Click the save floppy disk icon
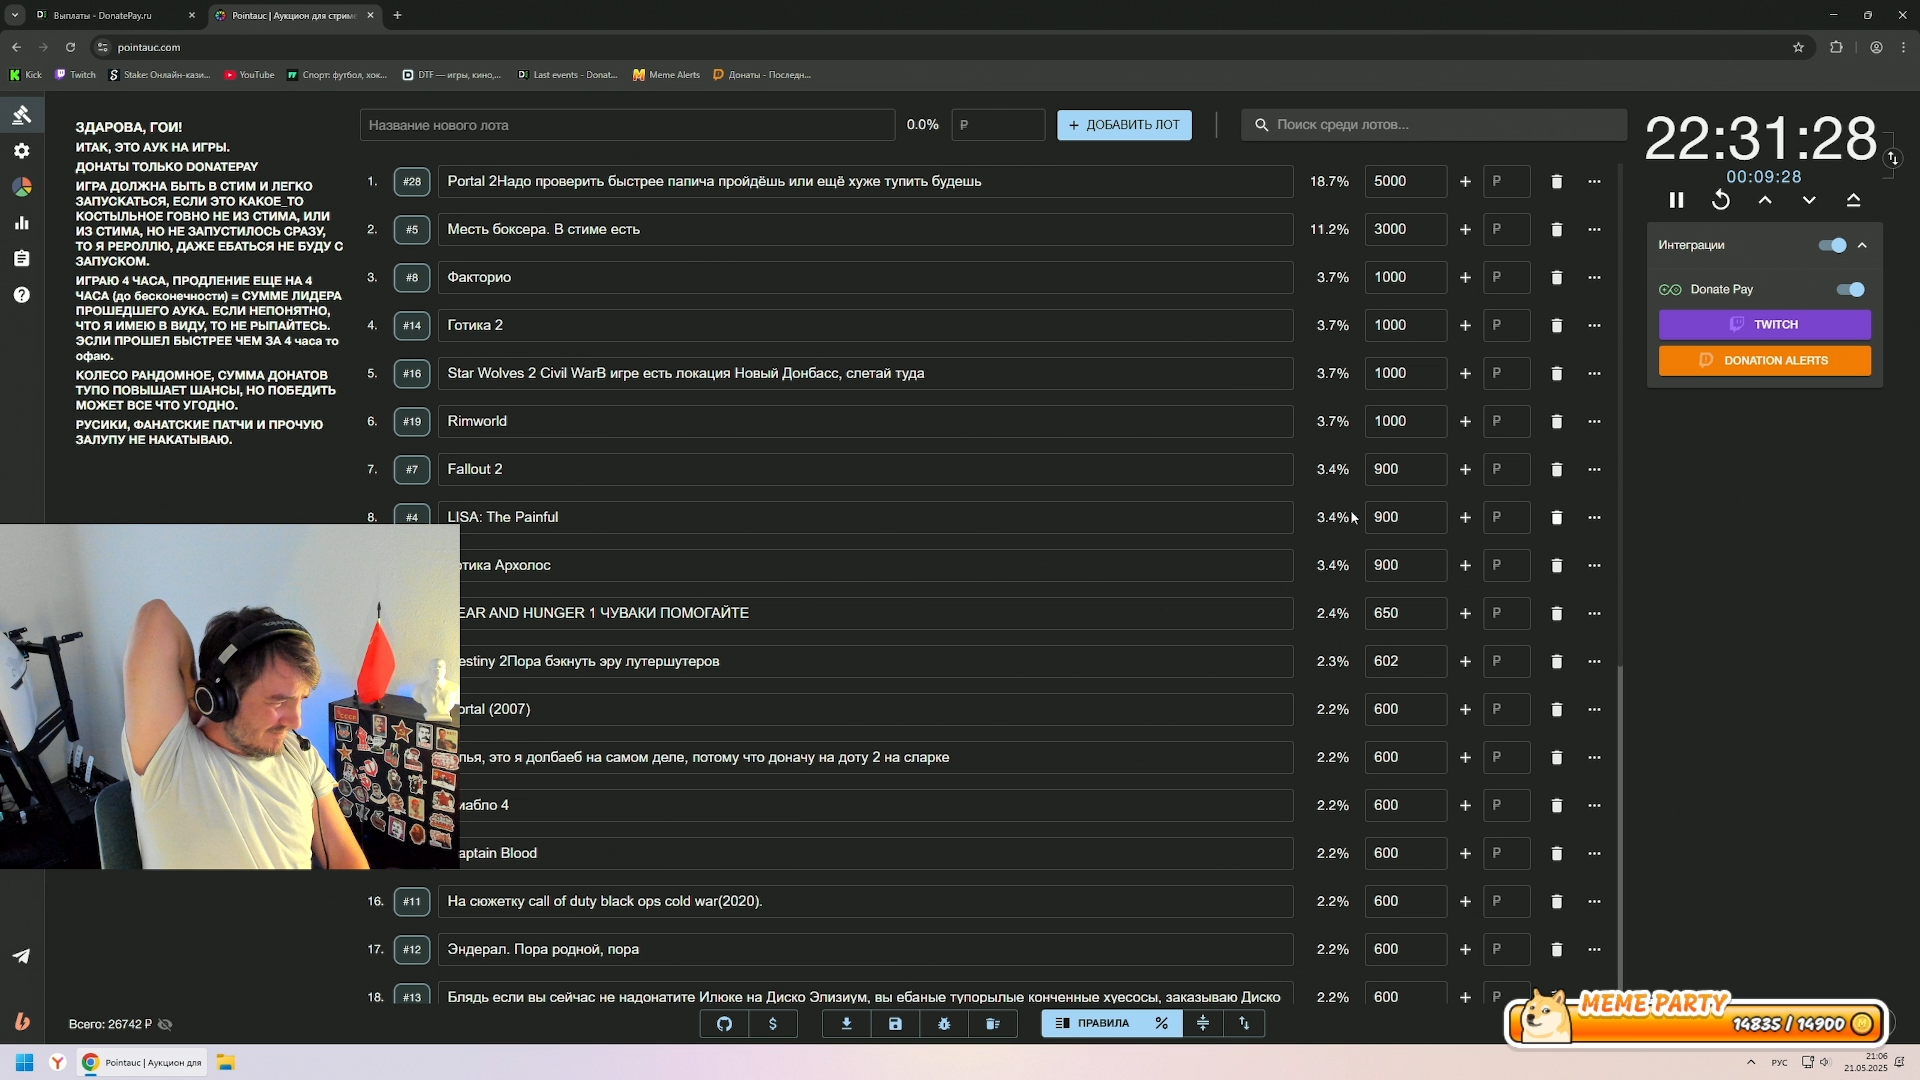 coord(896,1023)
